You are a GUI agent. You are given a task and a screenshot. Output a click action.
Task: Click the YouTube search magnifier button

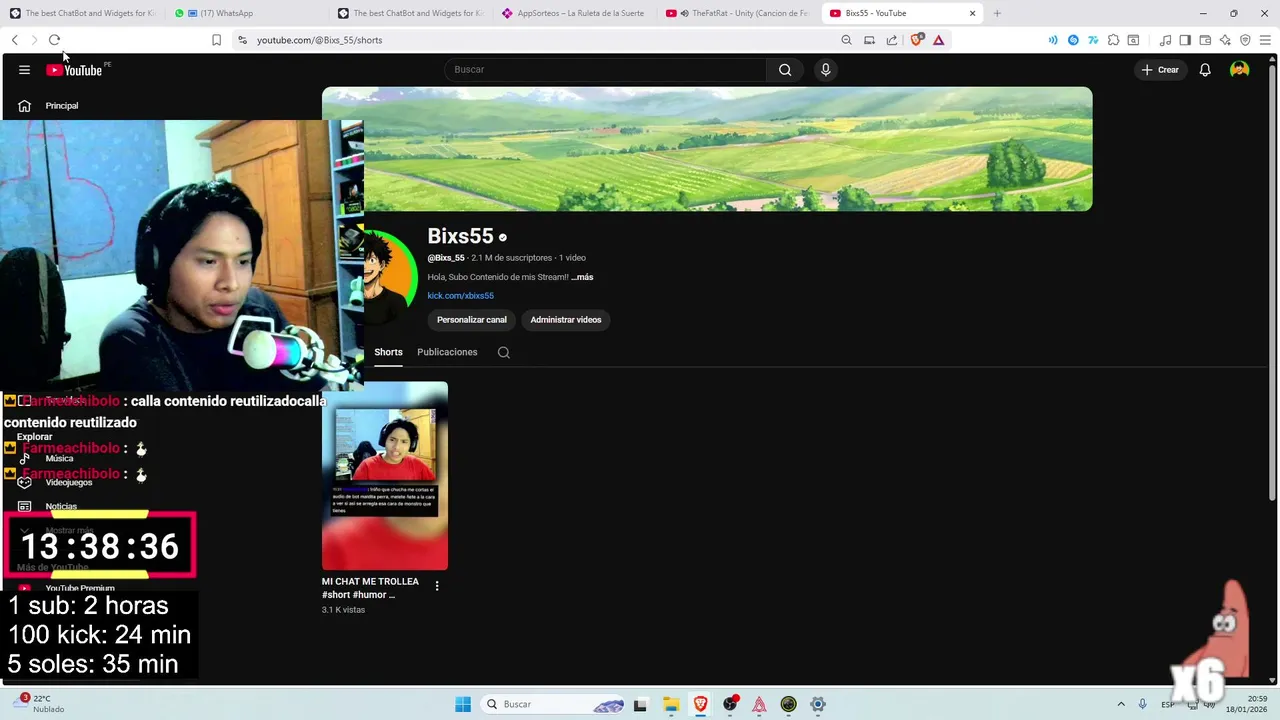(x=785, y=70)
